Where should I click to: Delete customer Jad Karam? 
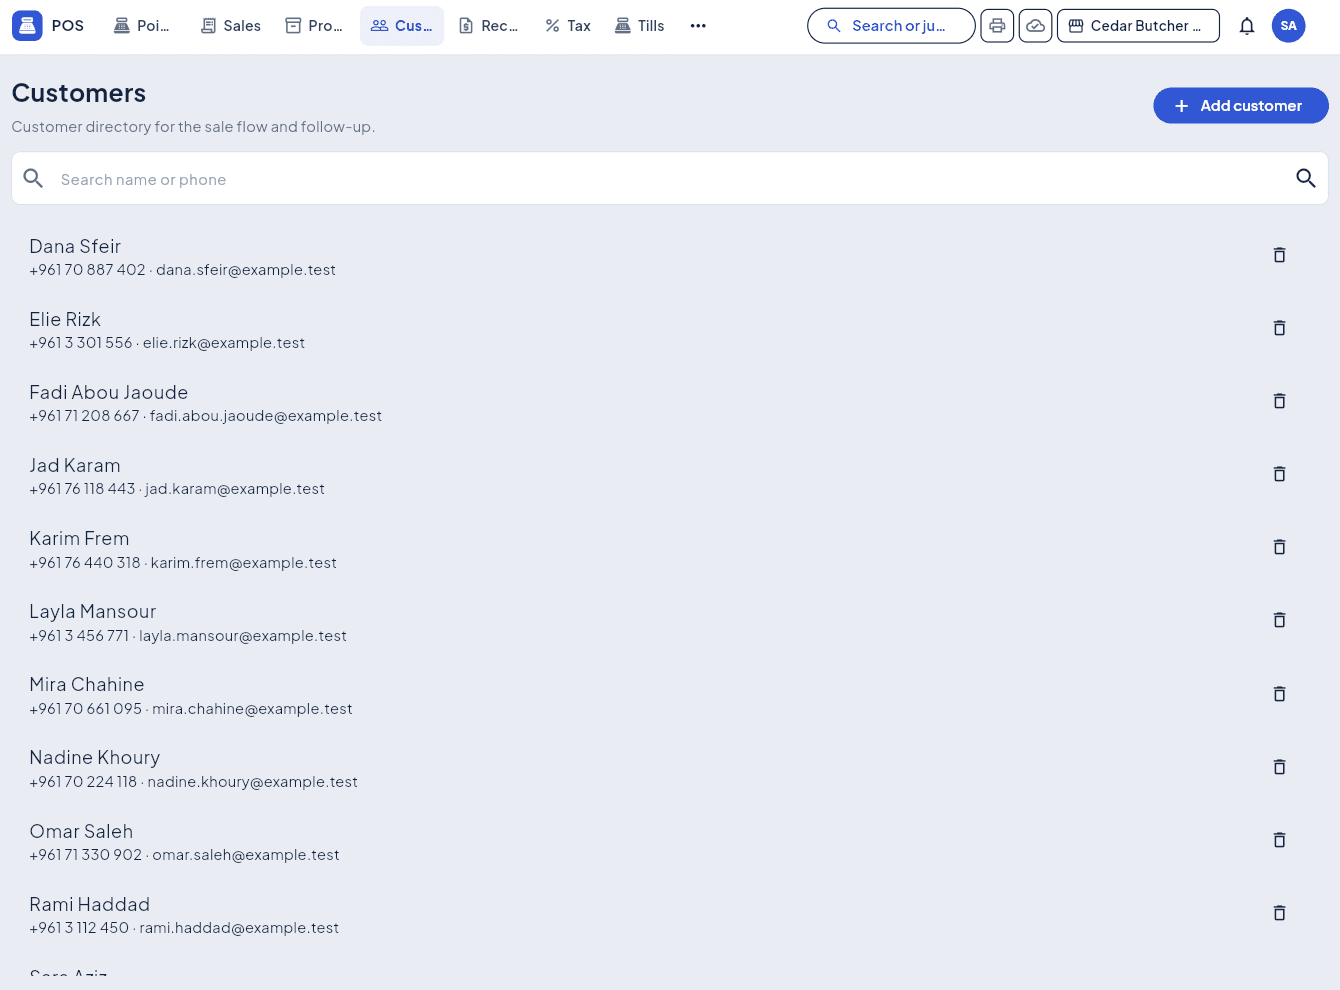click(1279, 474)
